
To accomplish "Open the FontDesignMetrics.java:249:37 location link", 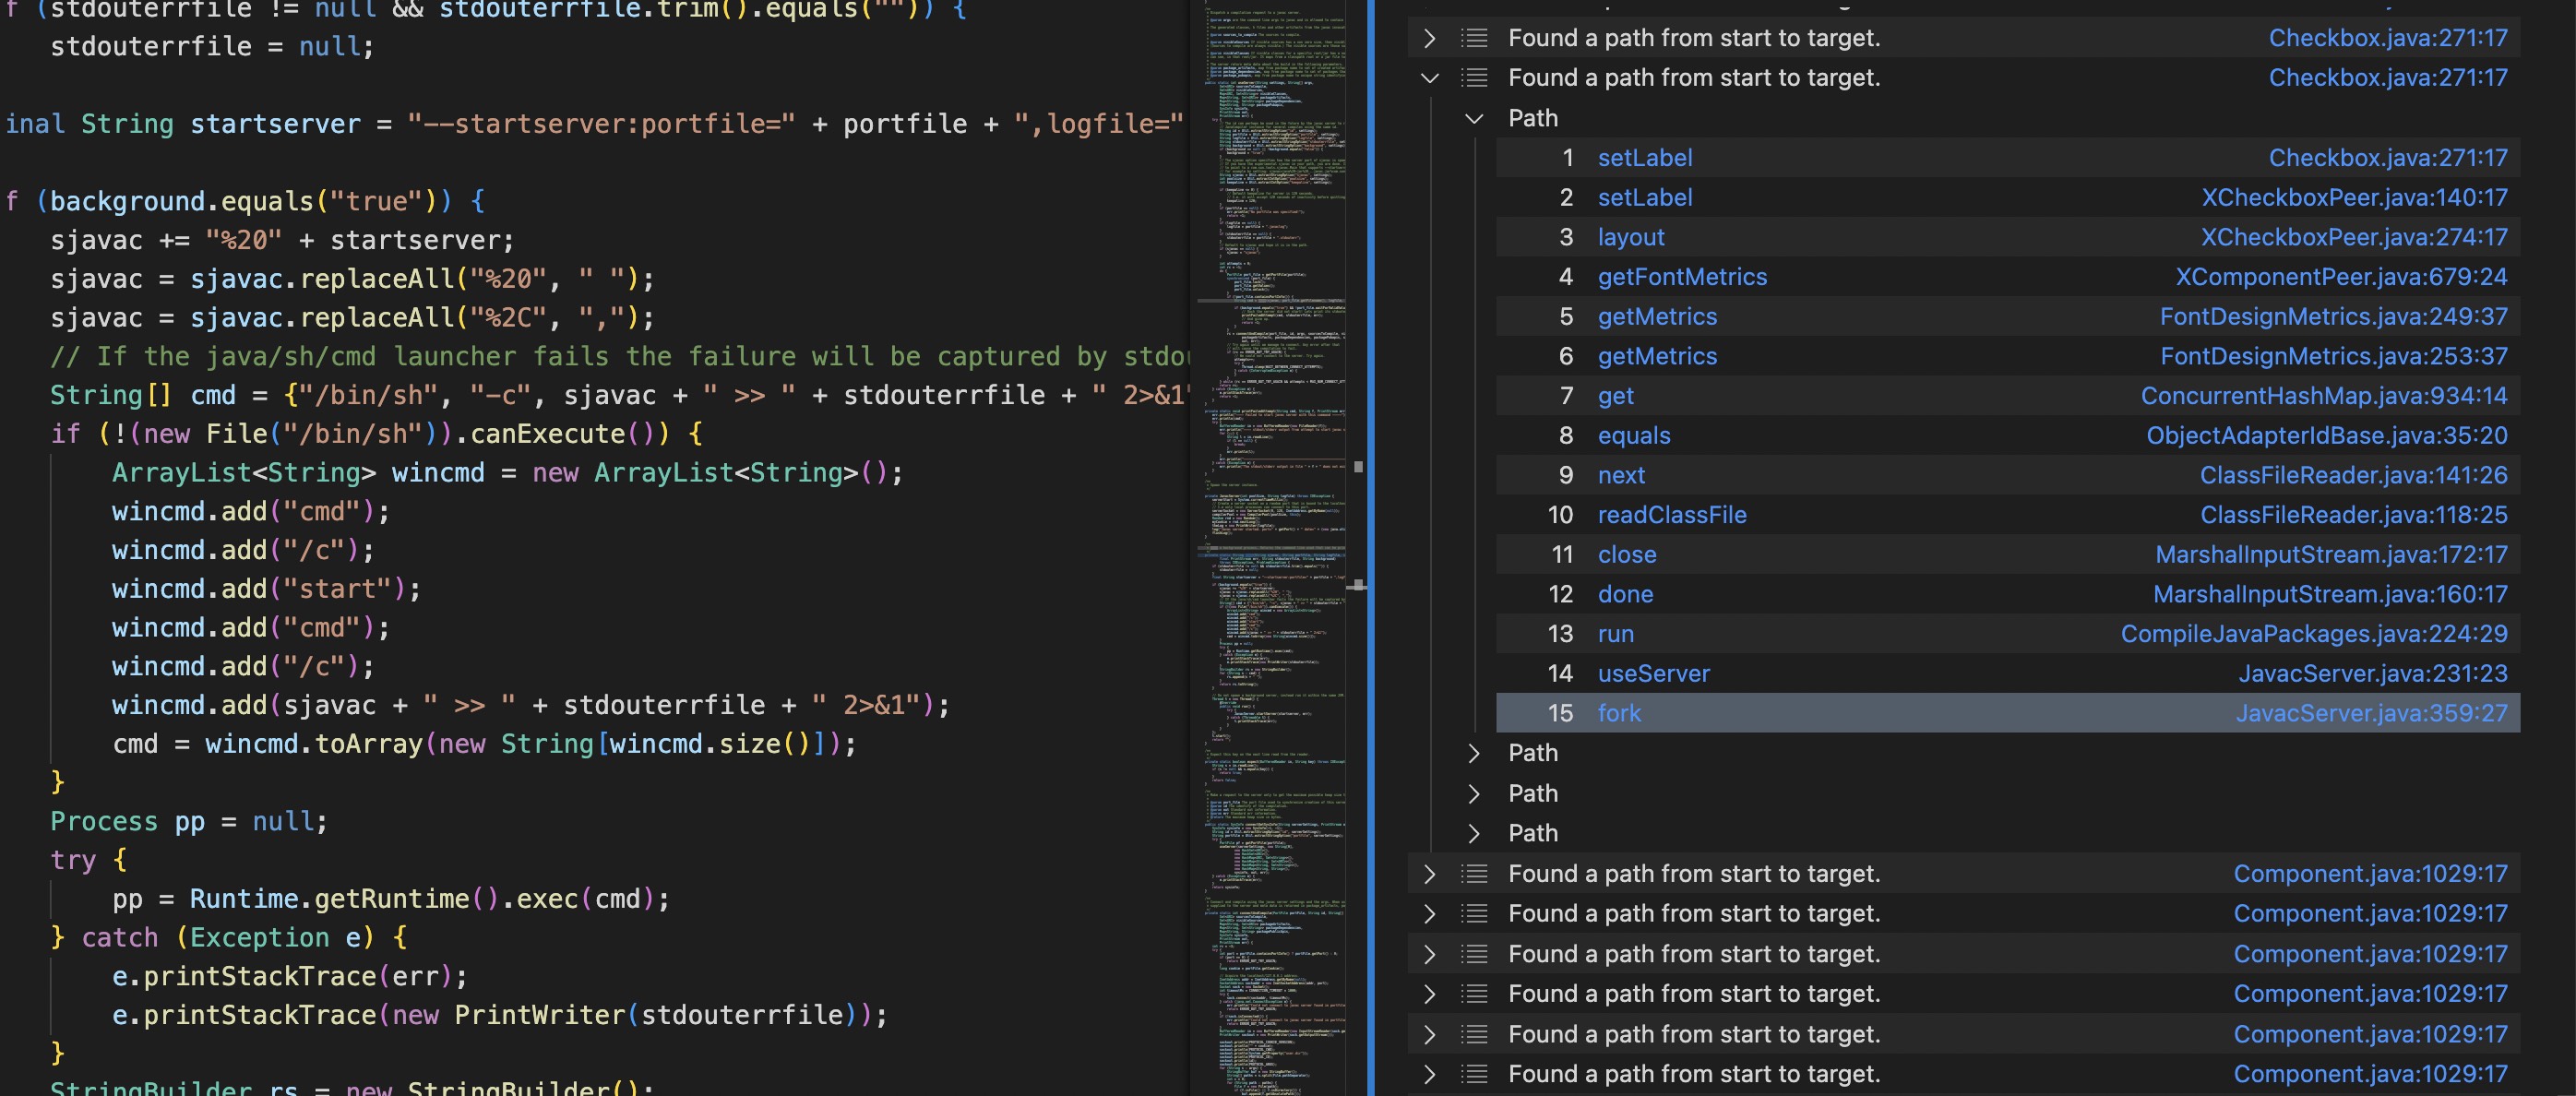I will click(x=2333, y=317).
